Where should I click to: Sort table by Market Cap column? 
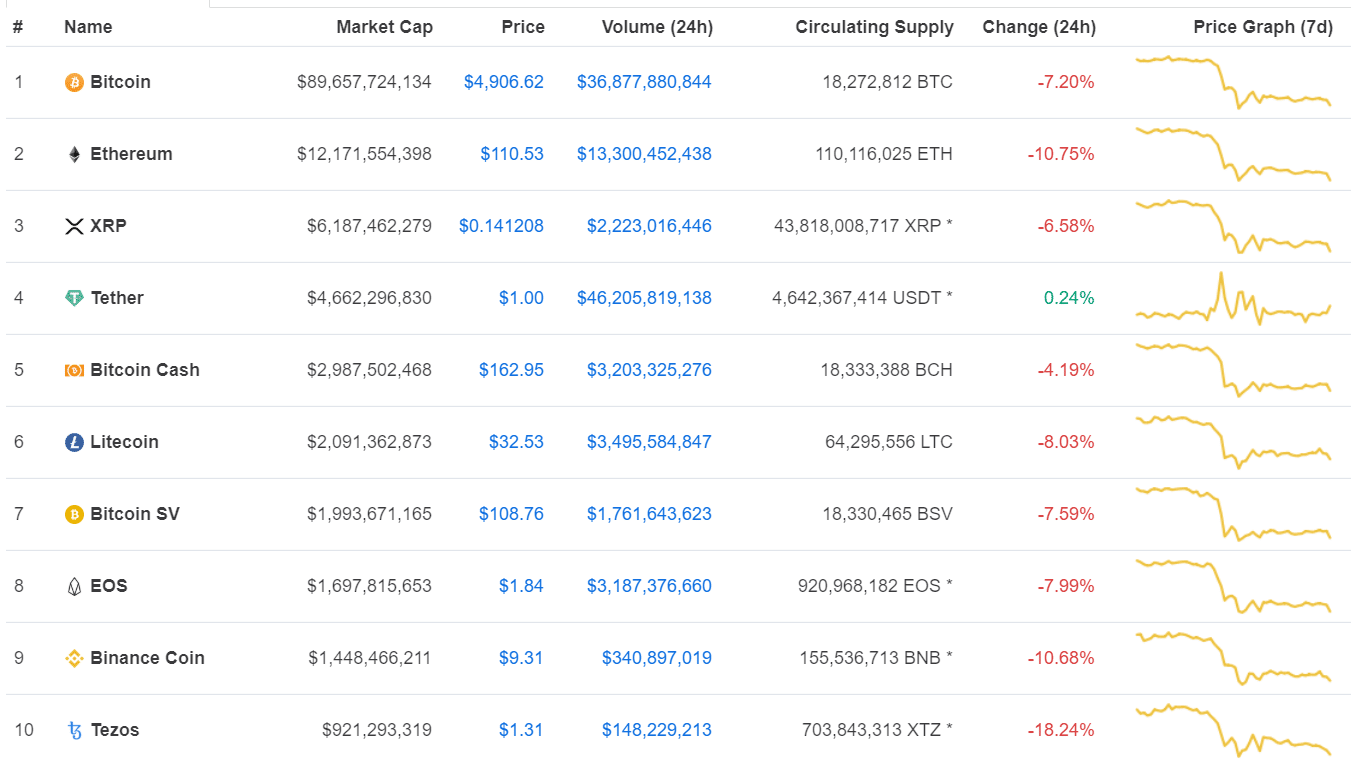click(x=384, y=27)
